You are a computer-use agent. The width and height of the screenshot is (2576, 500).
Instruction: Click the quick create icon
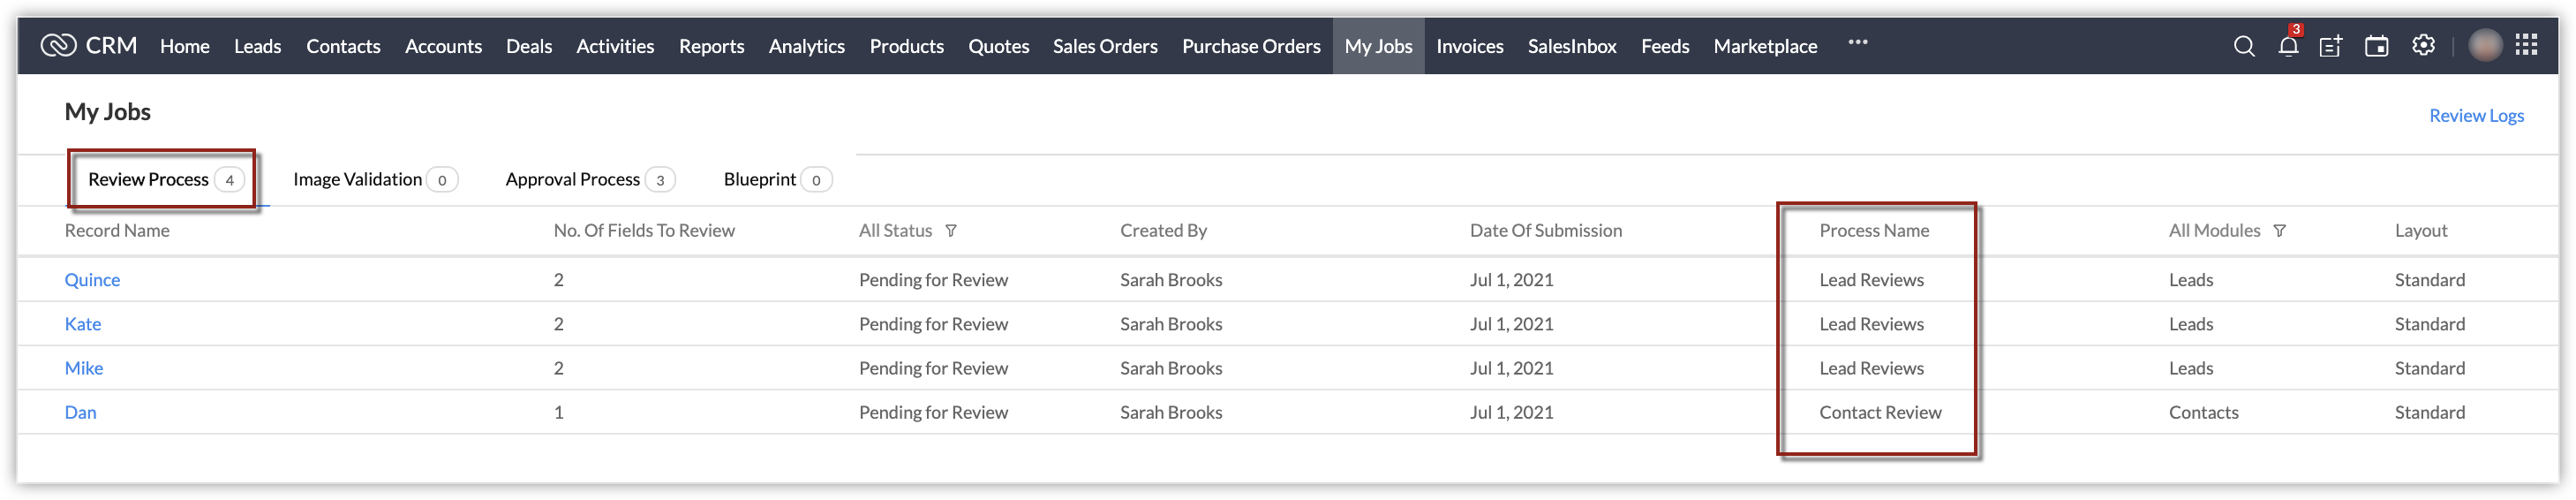(x=2331, y=46)
